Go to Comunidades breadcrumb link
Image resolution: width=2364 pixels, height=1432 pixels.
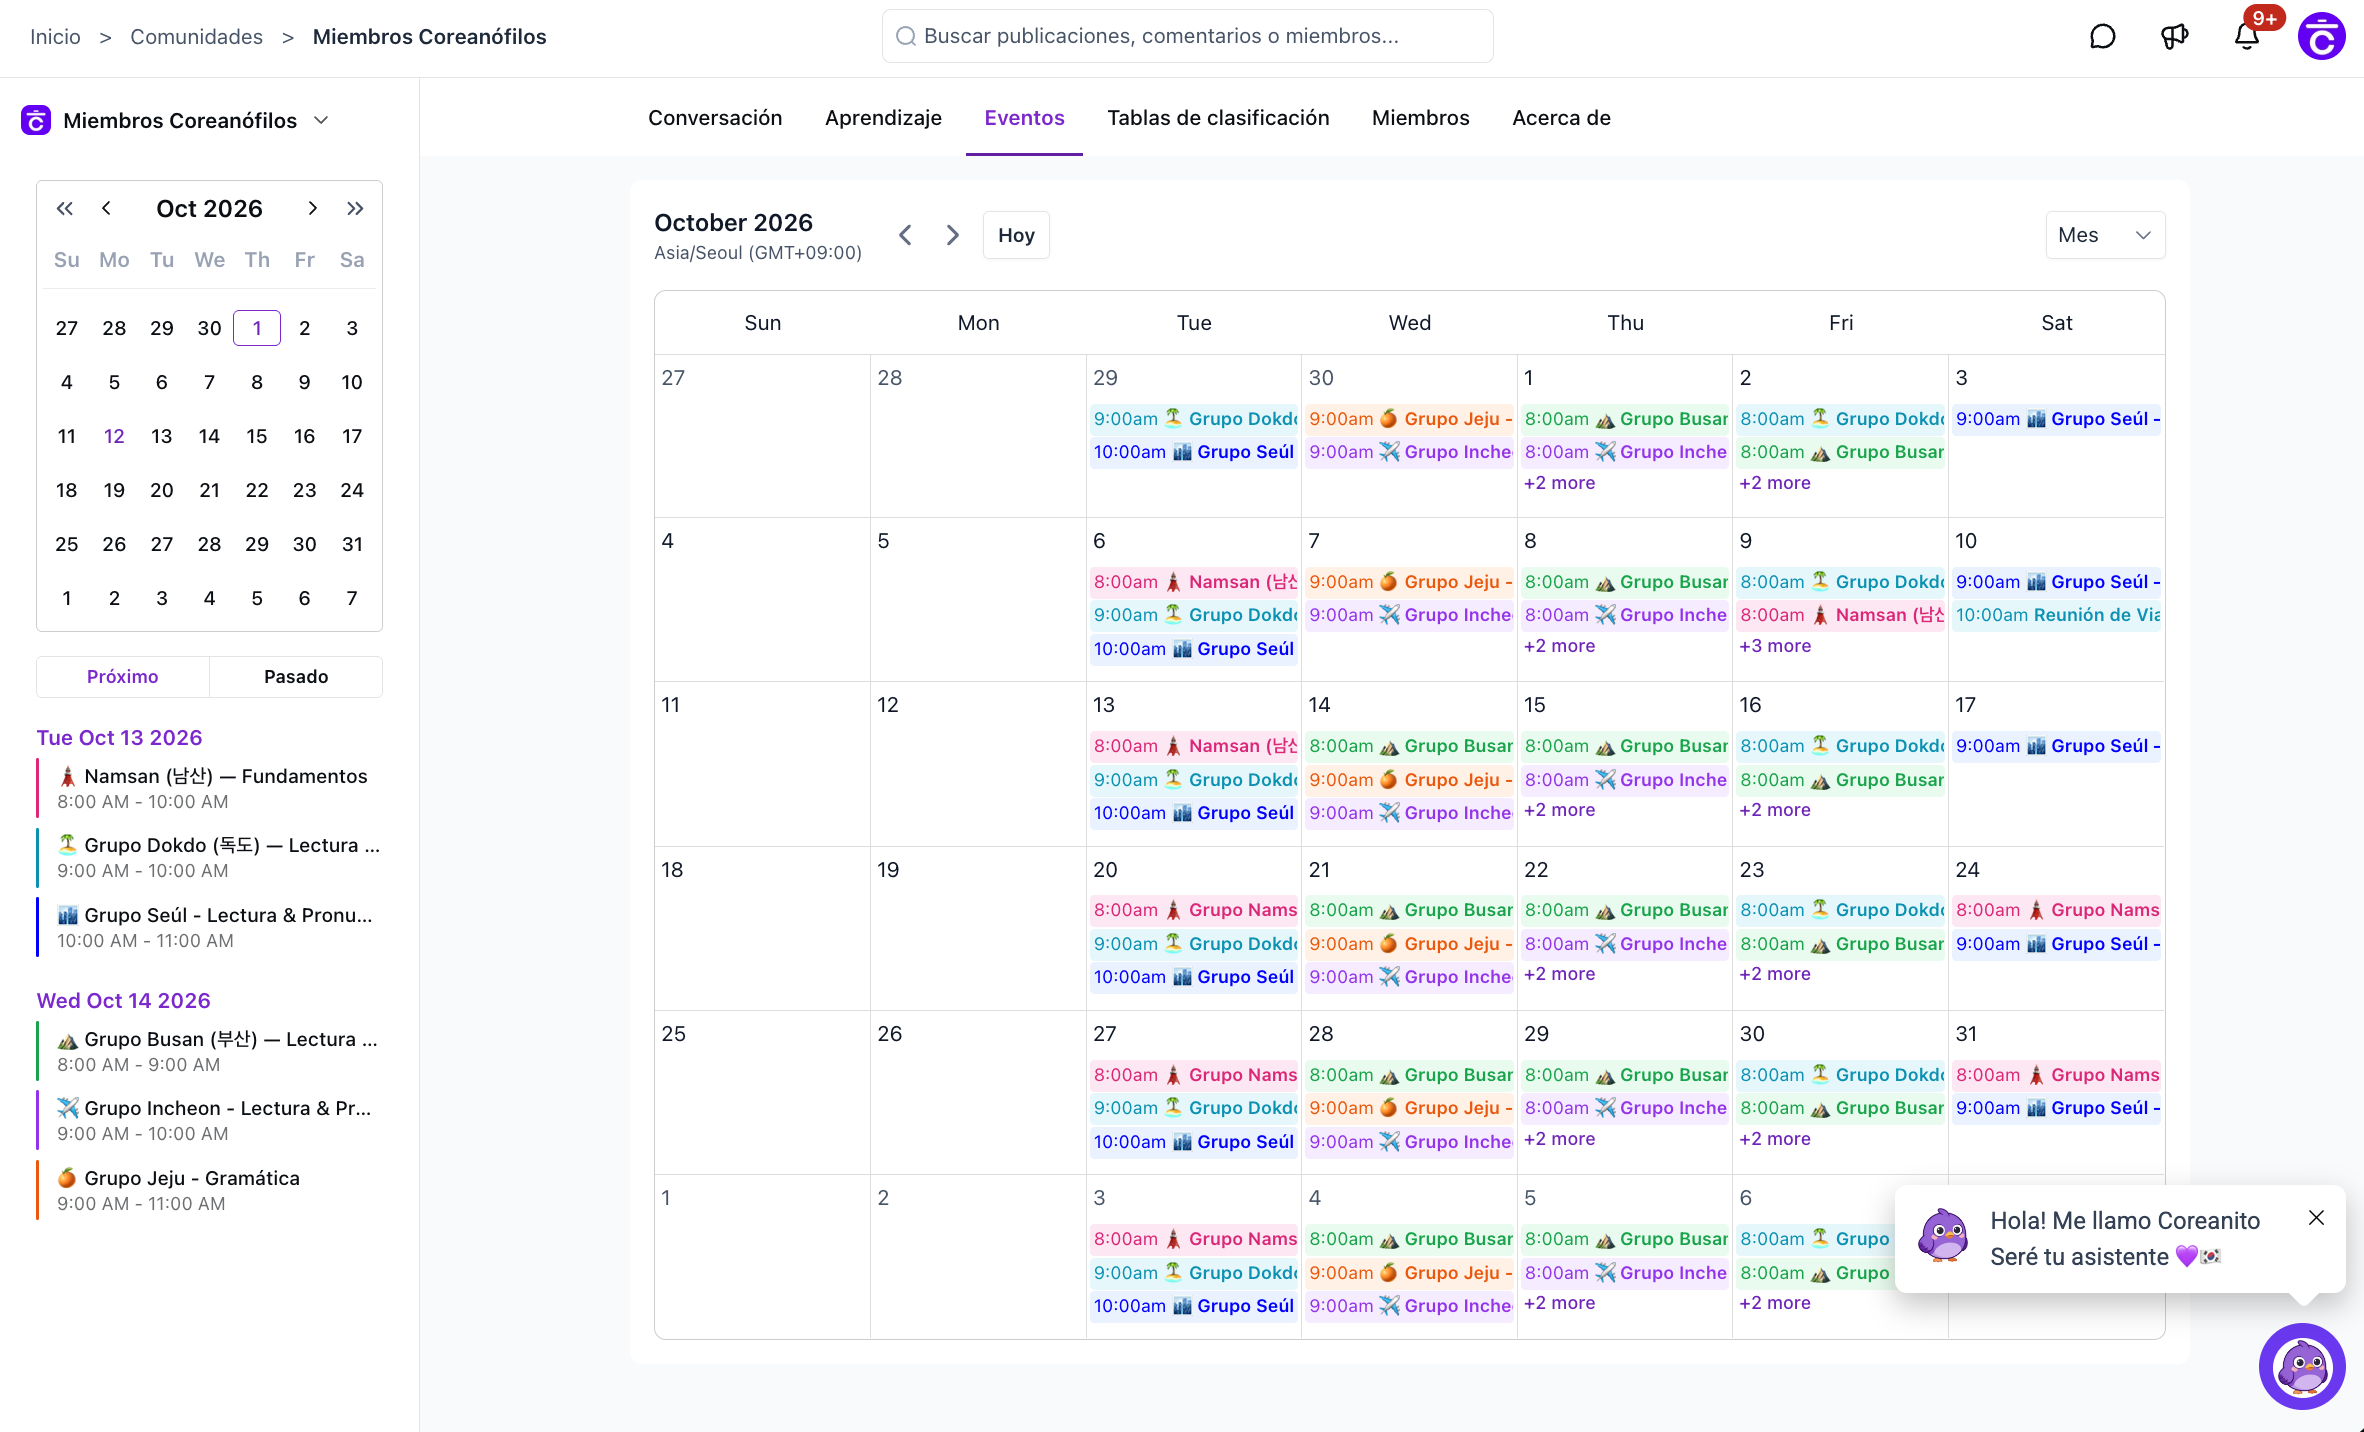(x=196, y=37)
